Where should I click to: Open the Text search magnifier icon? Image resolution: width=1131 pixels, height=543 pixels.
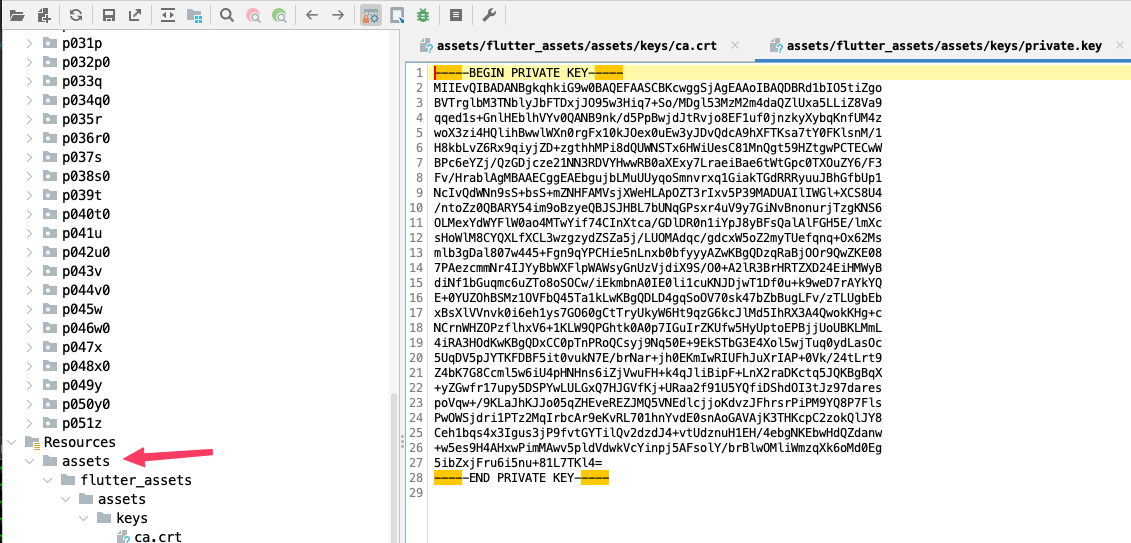tap(227, 15)
